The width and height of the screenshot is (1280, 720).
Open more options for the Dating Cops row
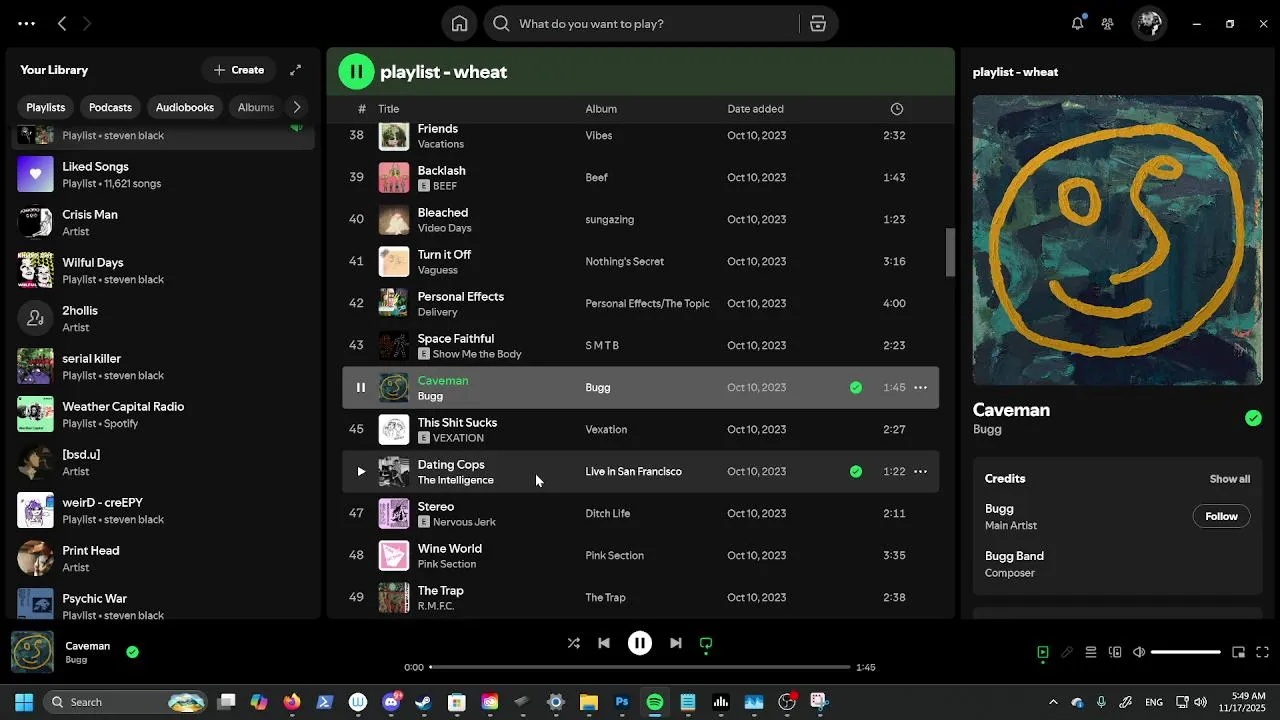tap(920, 472)
